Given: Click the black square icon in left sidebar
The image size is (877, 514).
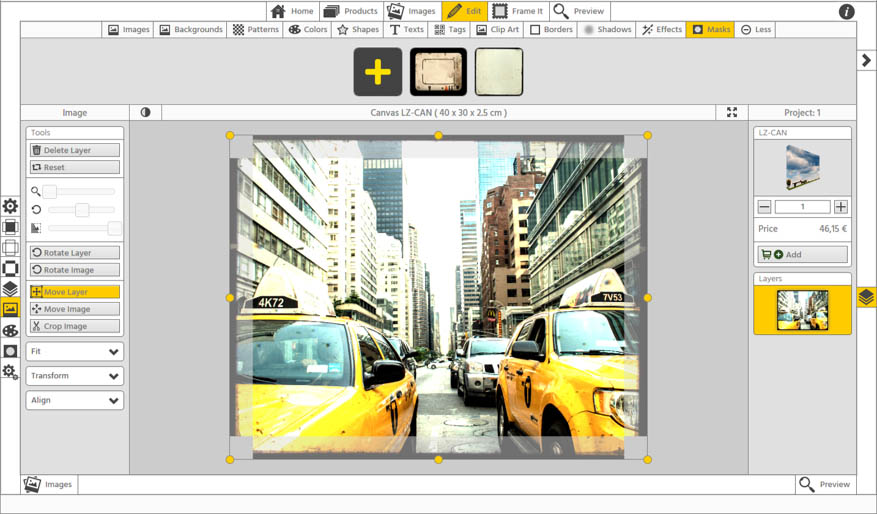Looking at the screenshot, I should tap(10, 227).
